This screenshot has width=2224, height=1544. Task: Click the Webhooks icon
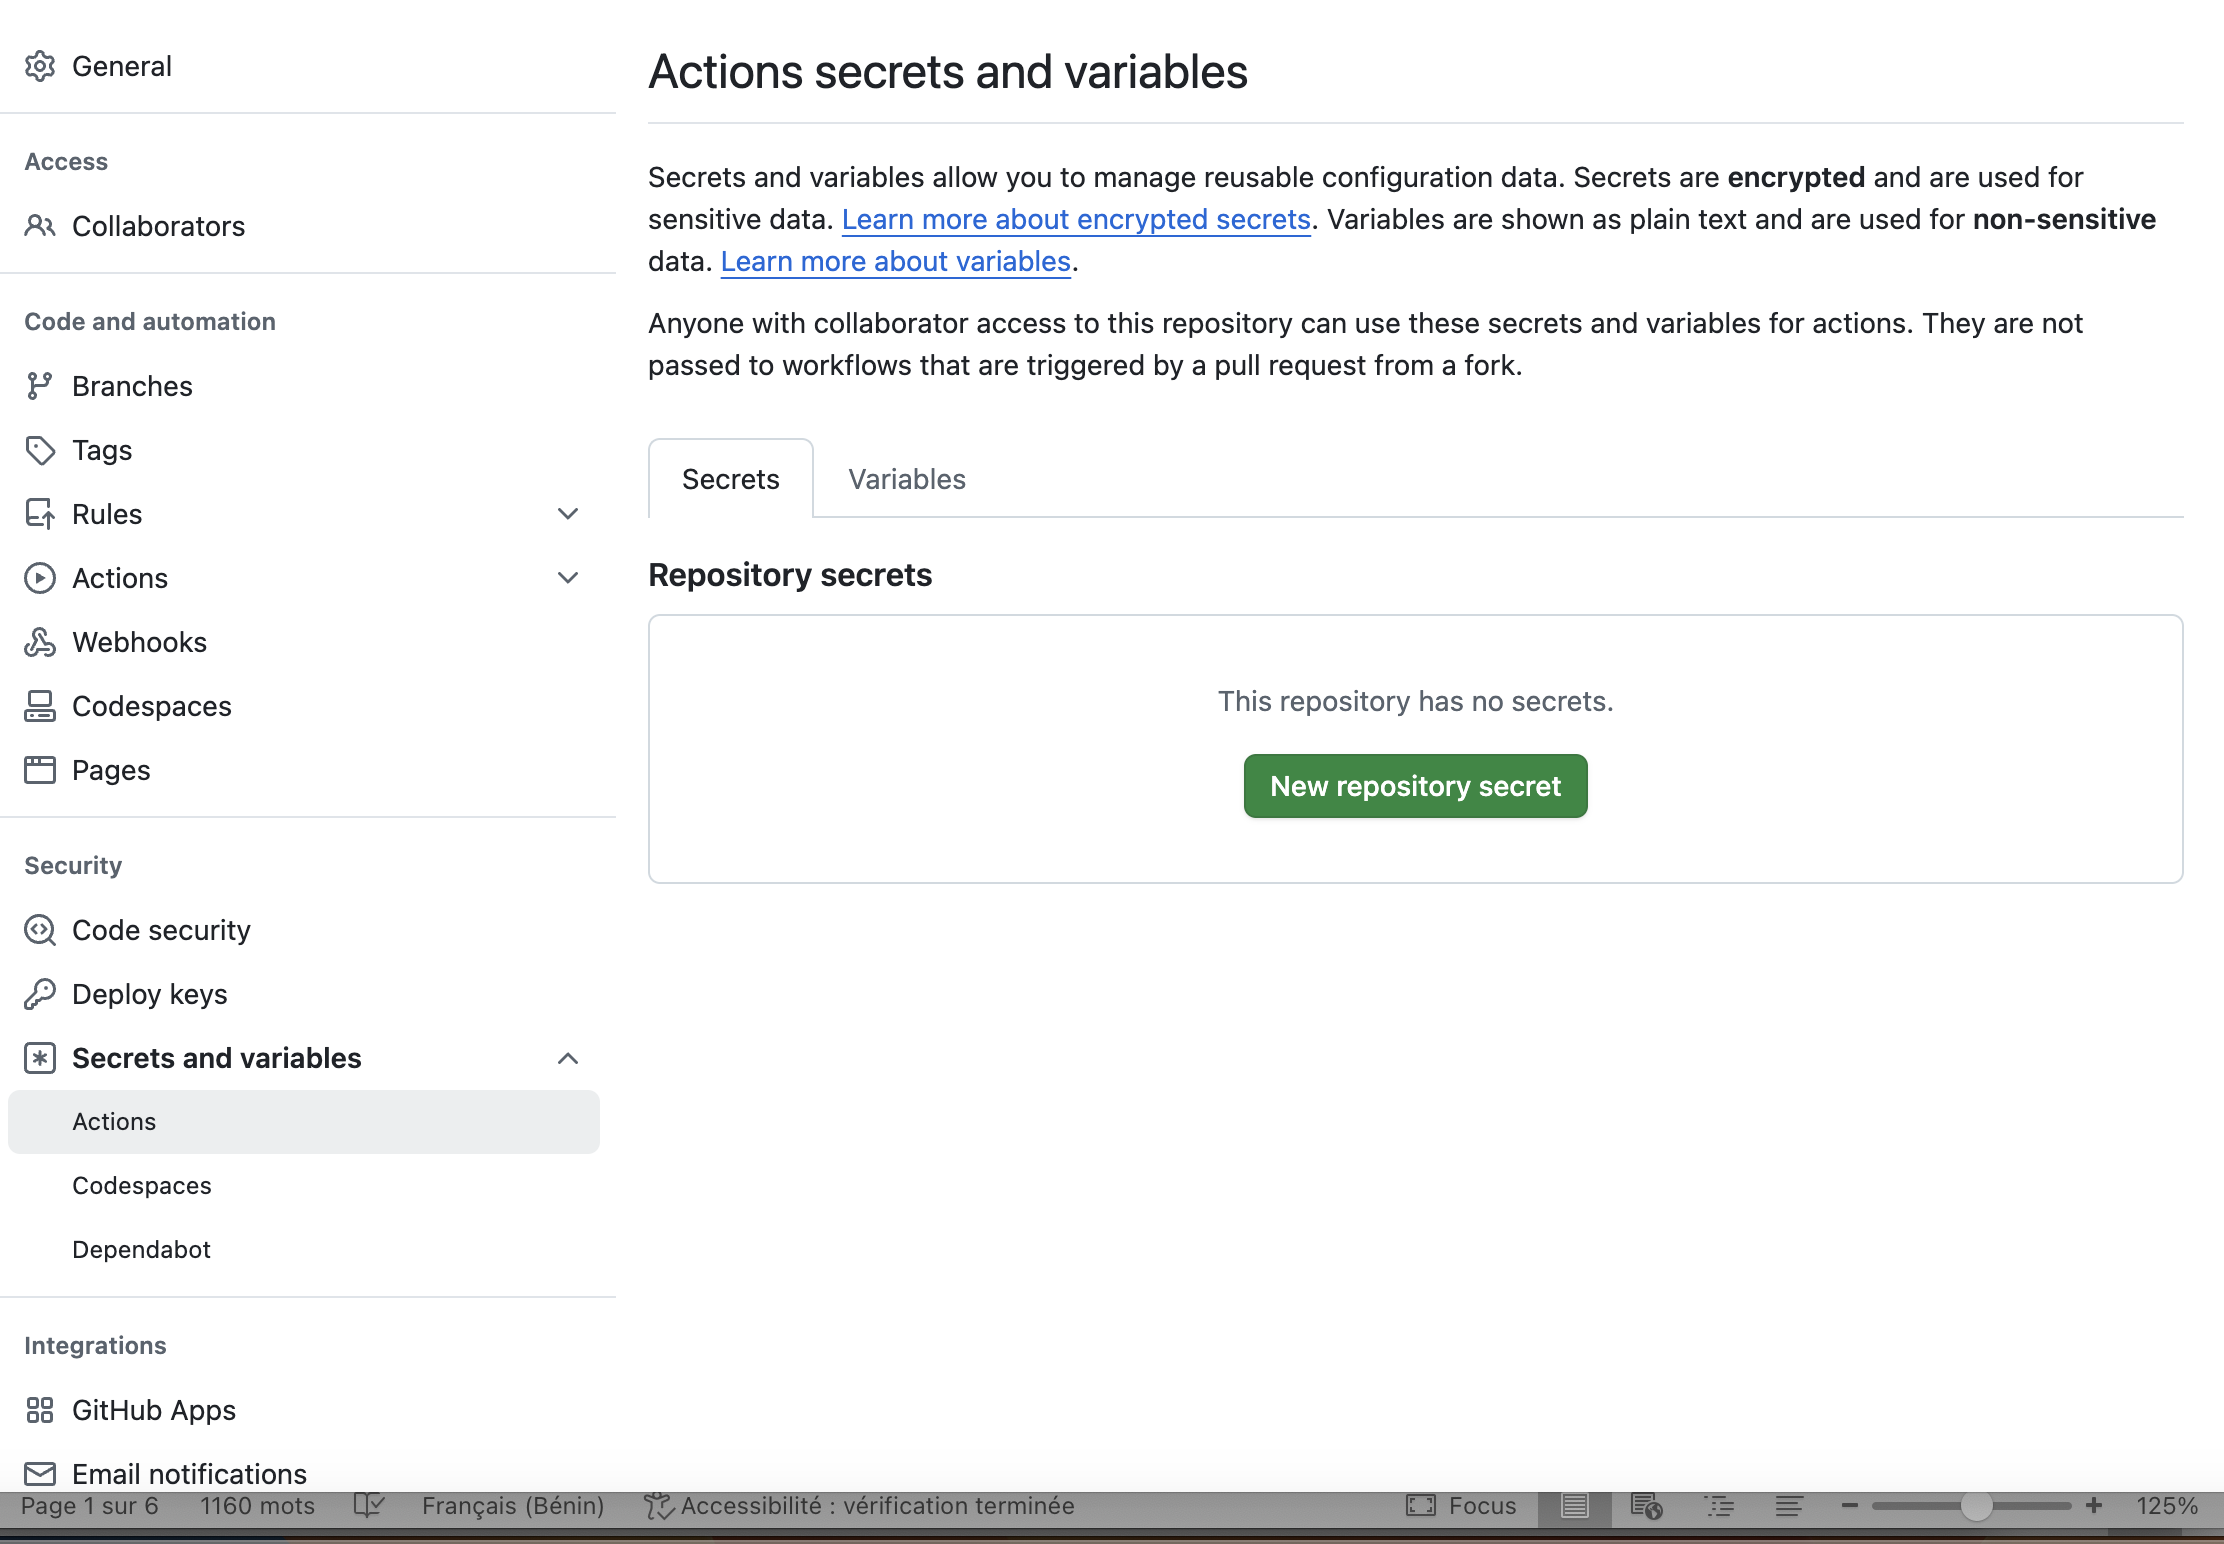[39, 642]
